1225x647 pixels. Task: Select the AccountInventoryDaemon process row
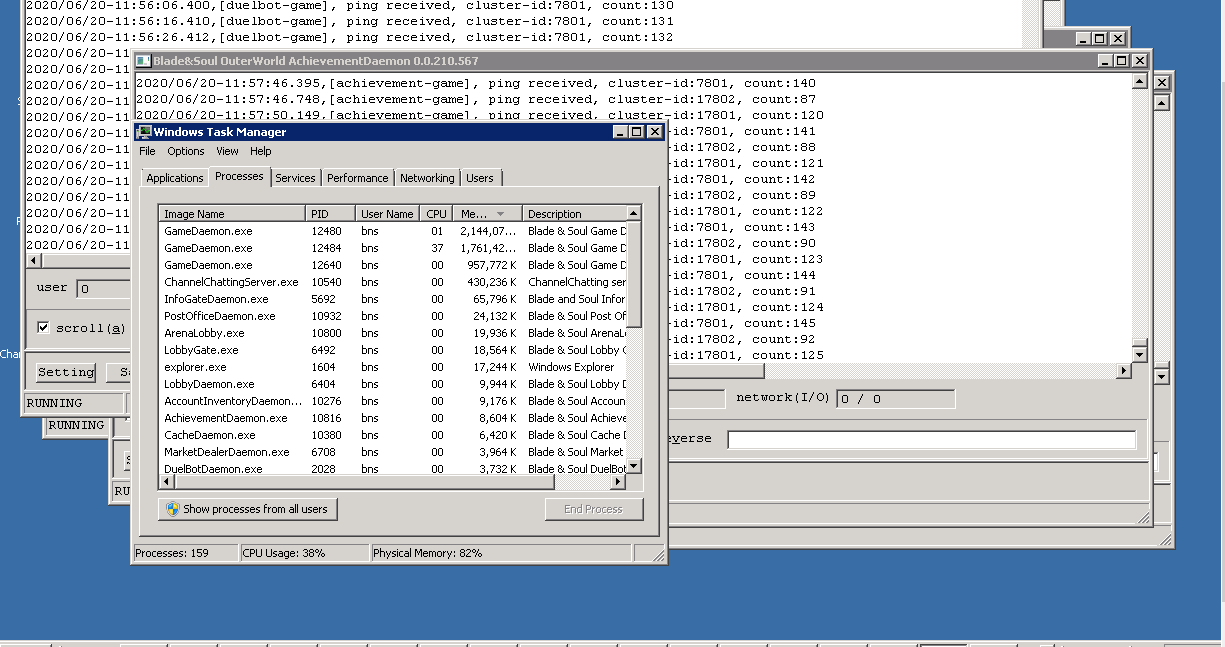(393, 401)
